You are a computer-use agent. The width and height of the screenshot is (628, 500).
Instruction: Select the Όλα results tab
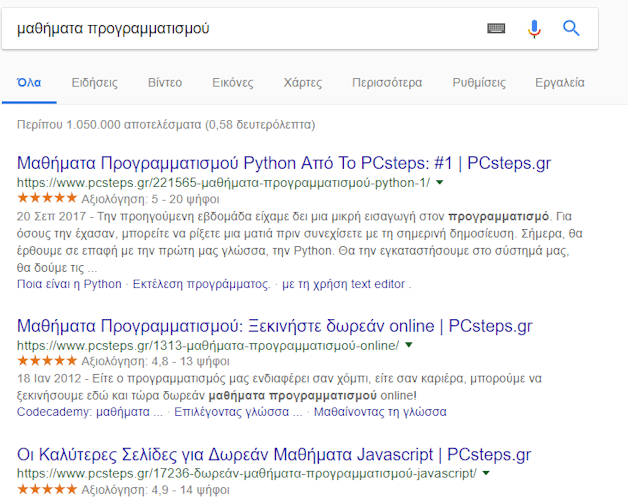[x=29, y=83]
